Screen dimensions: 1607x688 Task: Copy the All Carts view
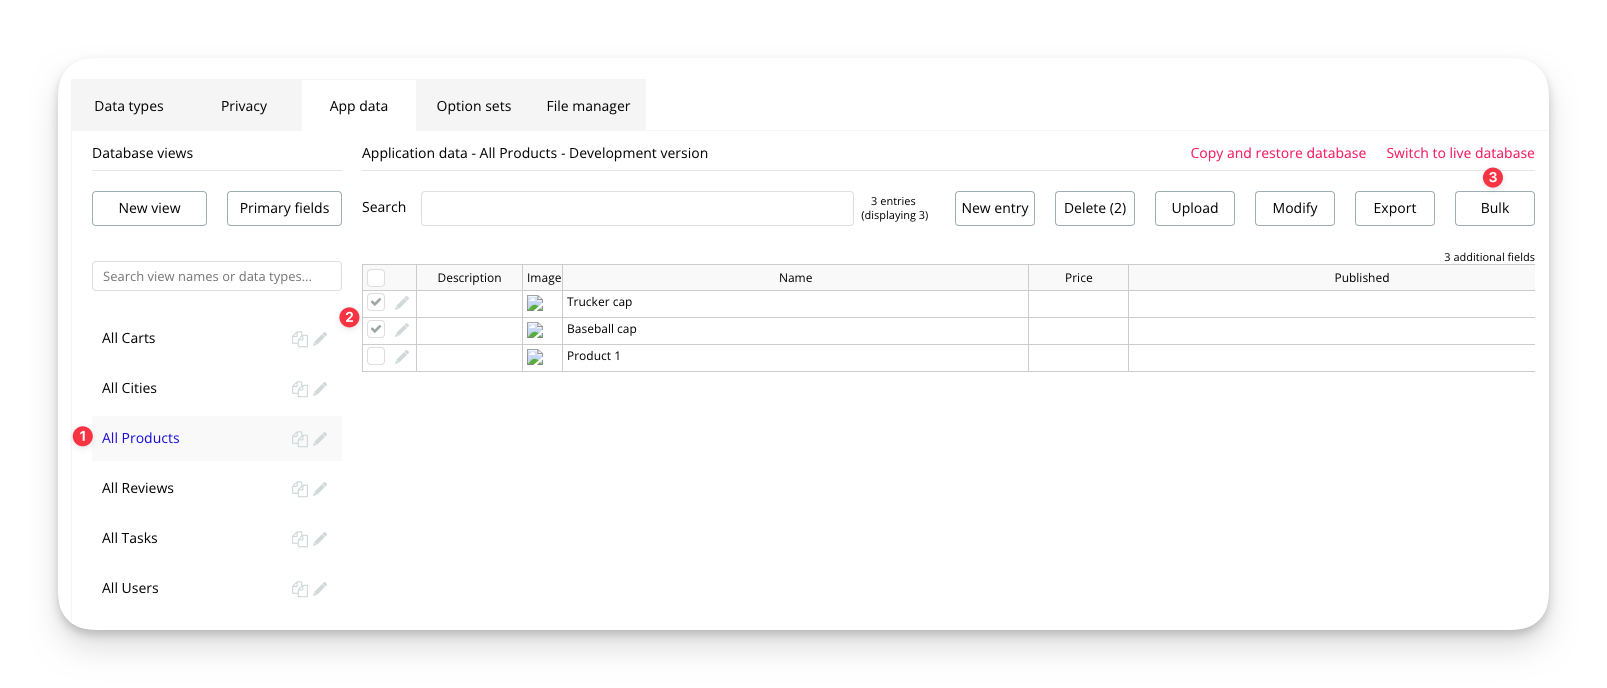pyautogui.click(x=299, y=339)
